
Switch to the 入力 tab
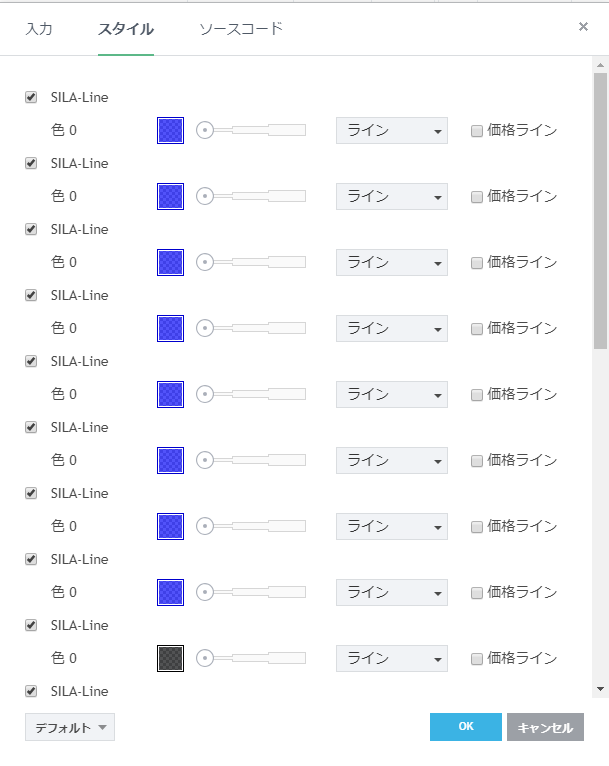click(39, 29)
